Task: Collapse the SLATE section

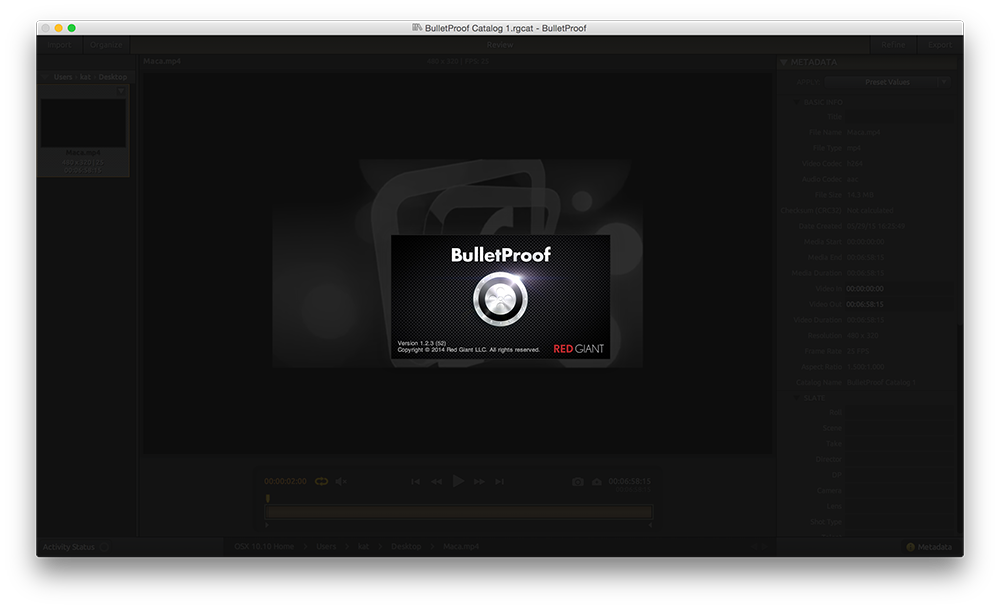Action: pyautogui.click(x=797, y=398)
